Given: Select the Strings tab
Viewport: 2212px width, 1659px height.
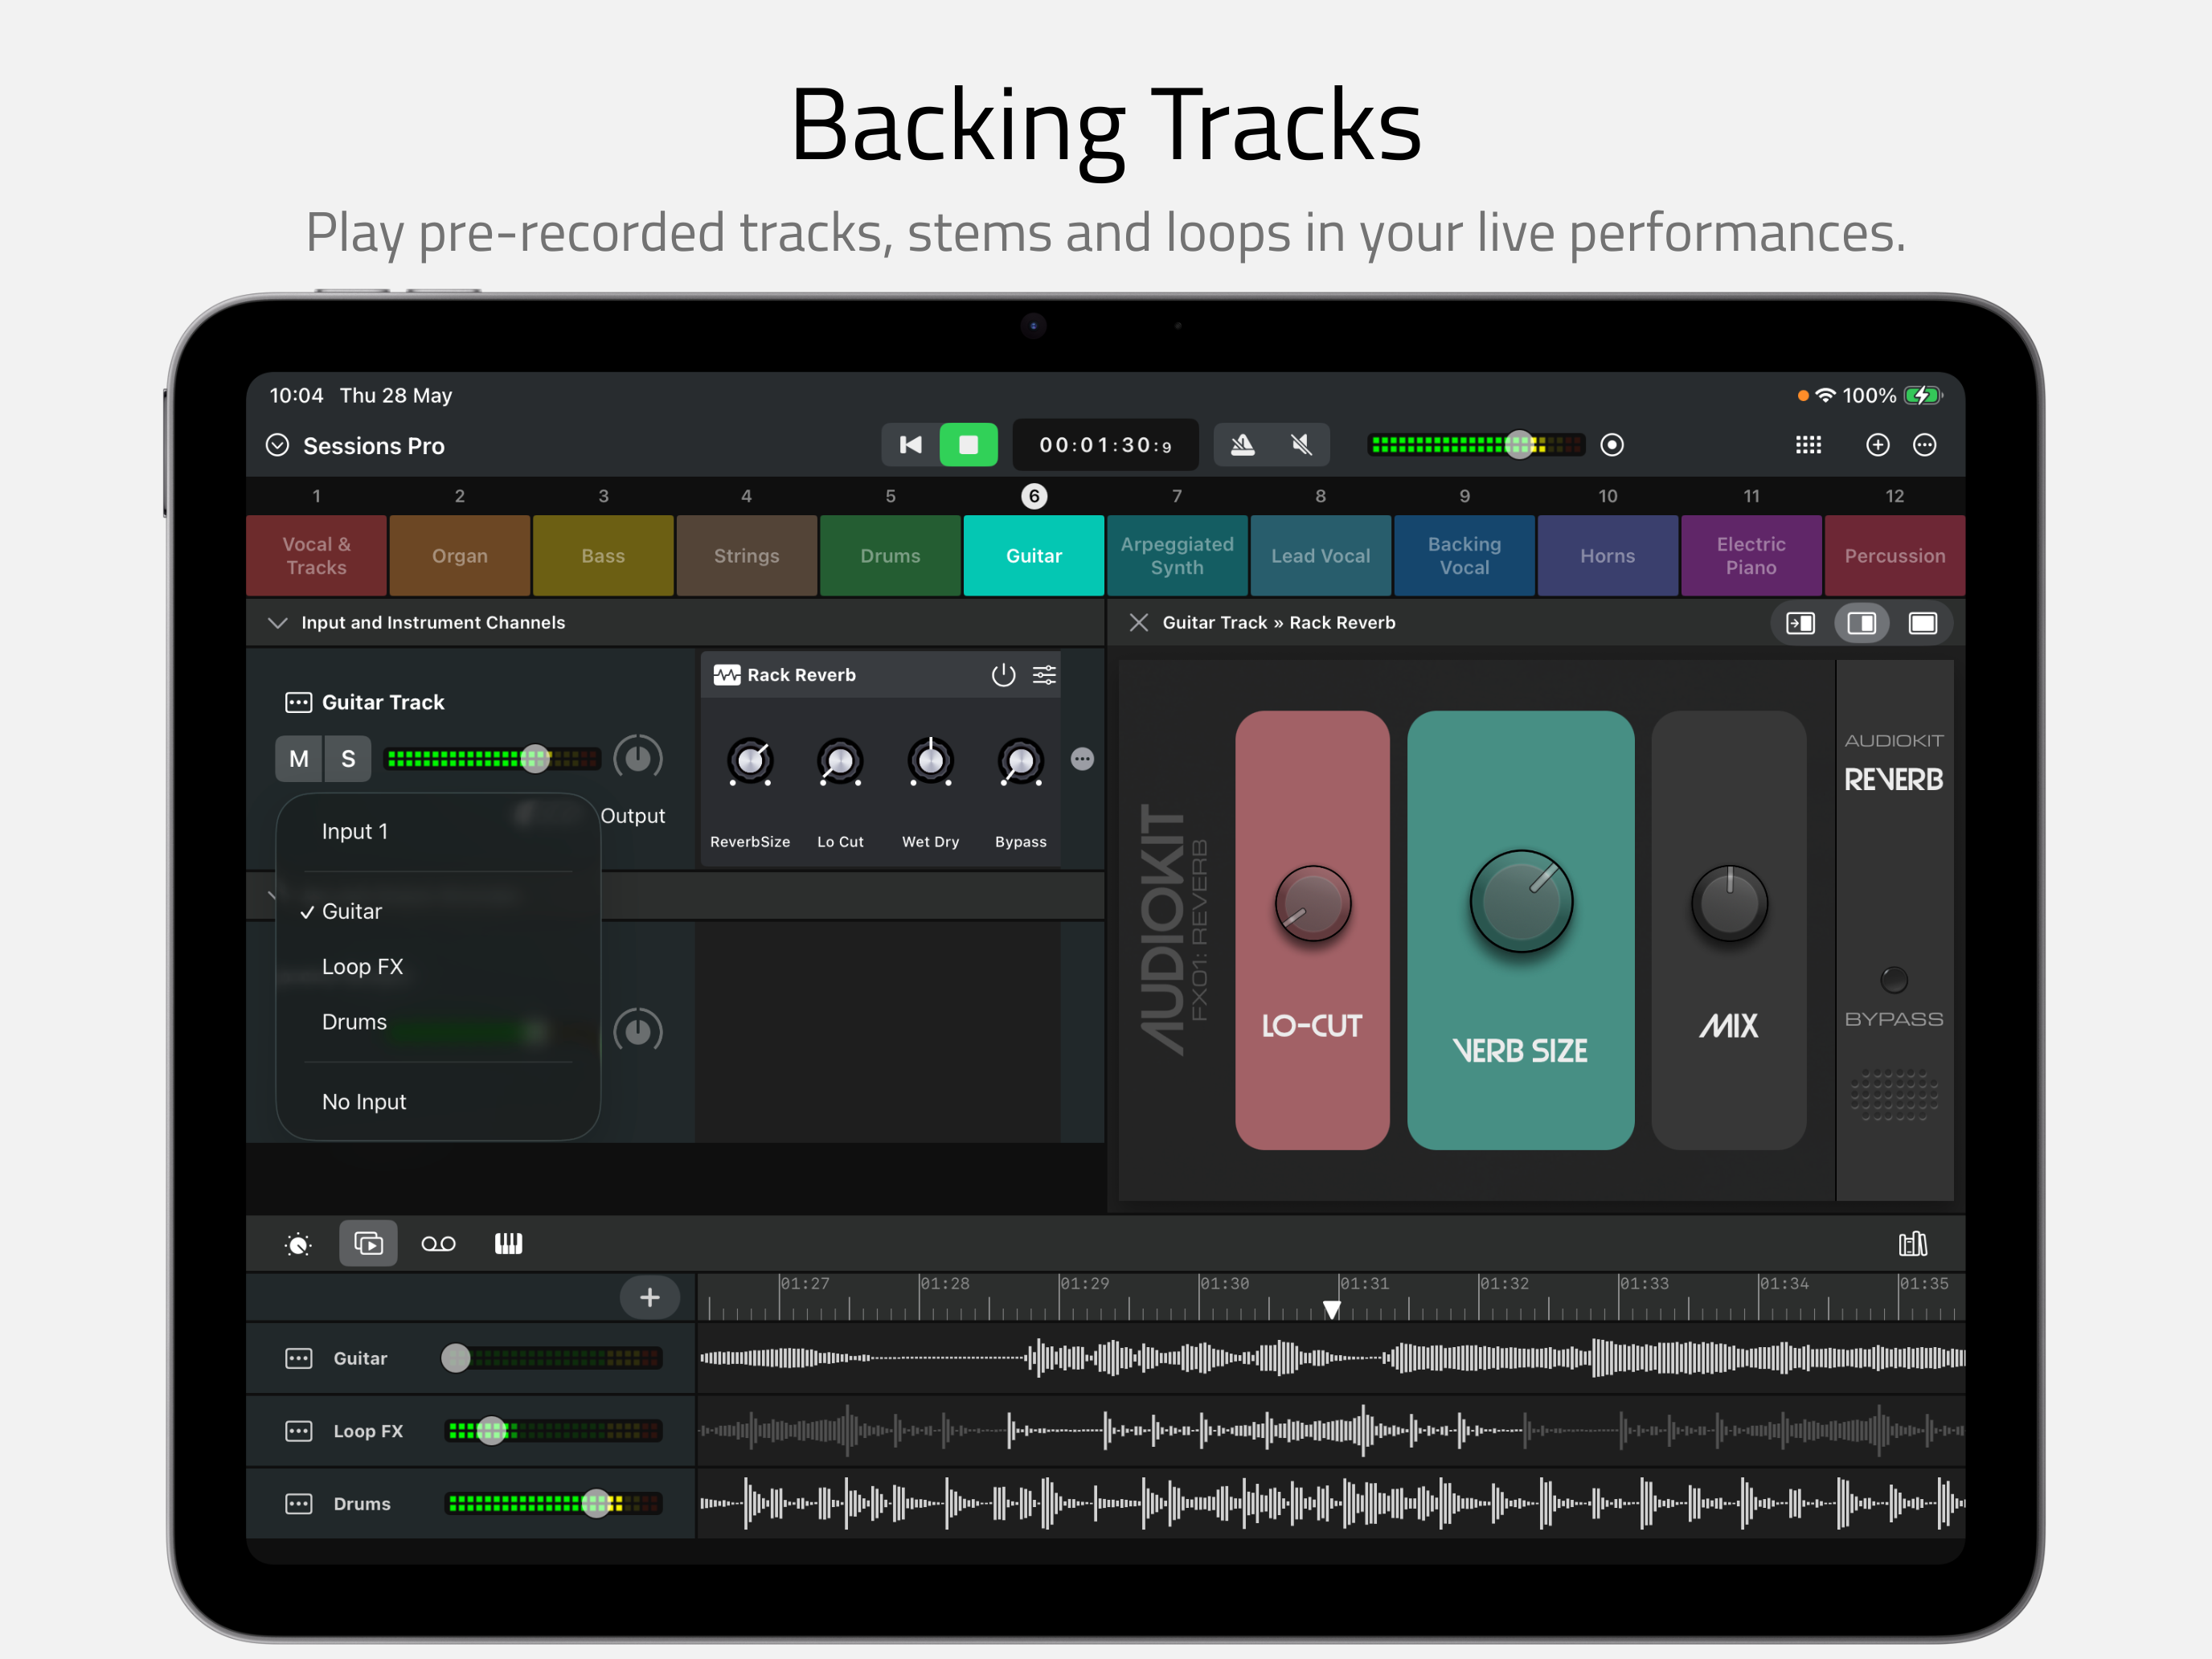Looking at the screenshot, I should 746,556.
